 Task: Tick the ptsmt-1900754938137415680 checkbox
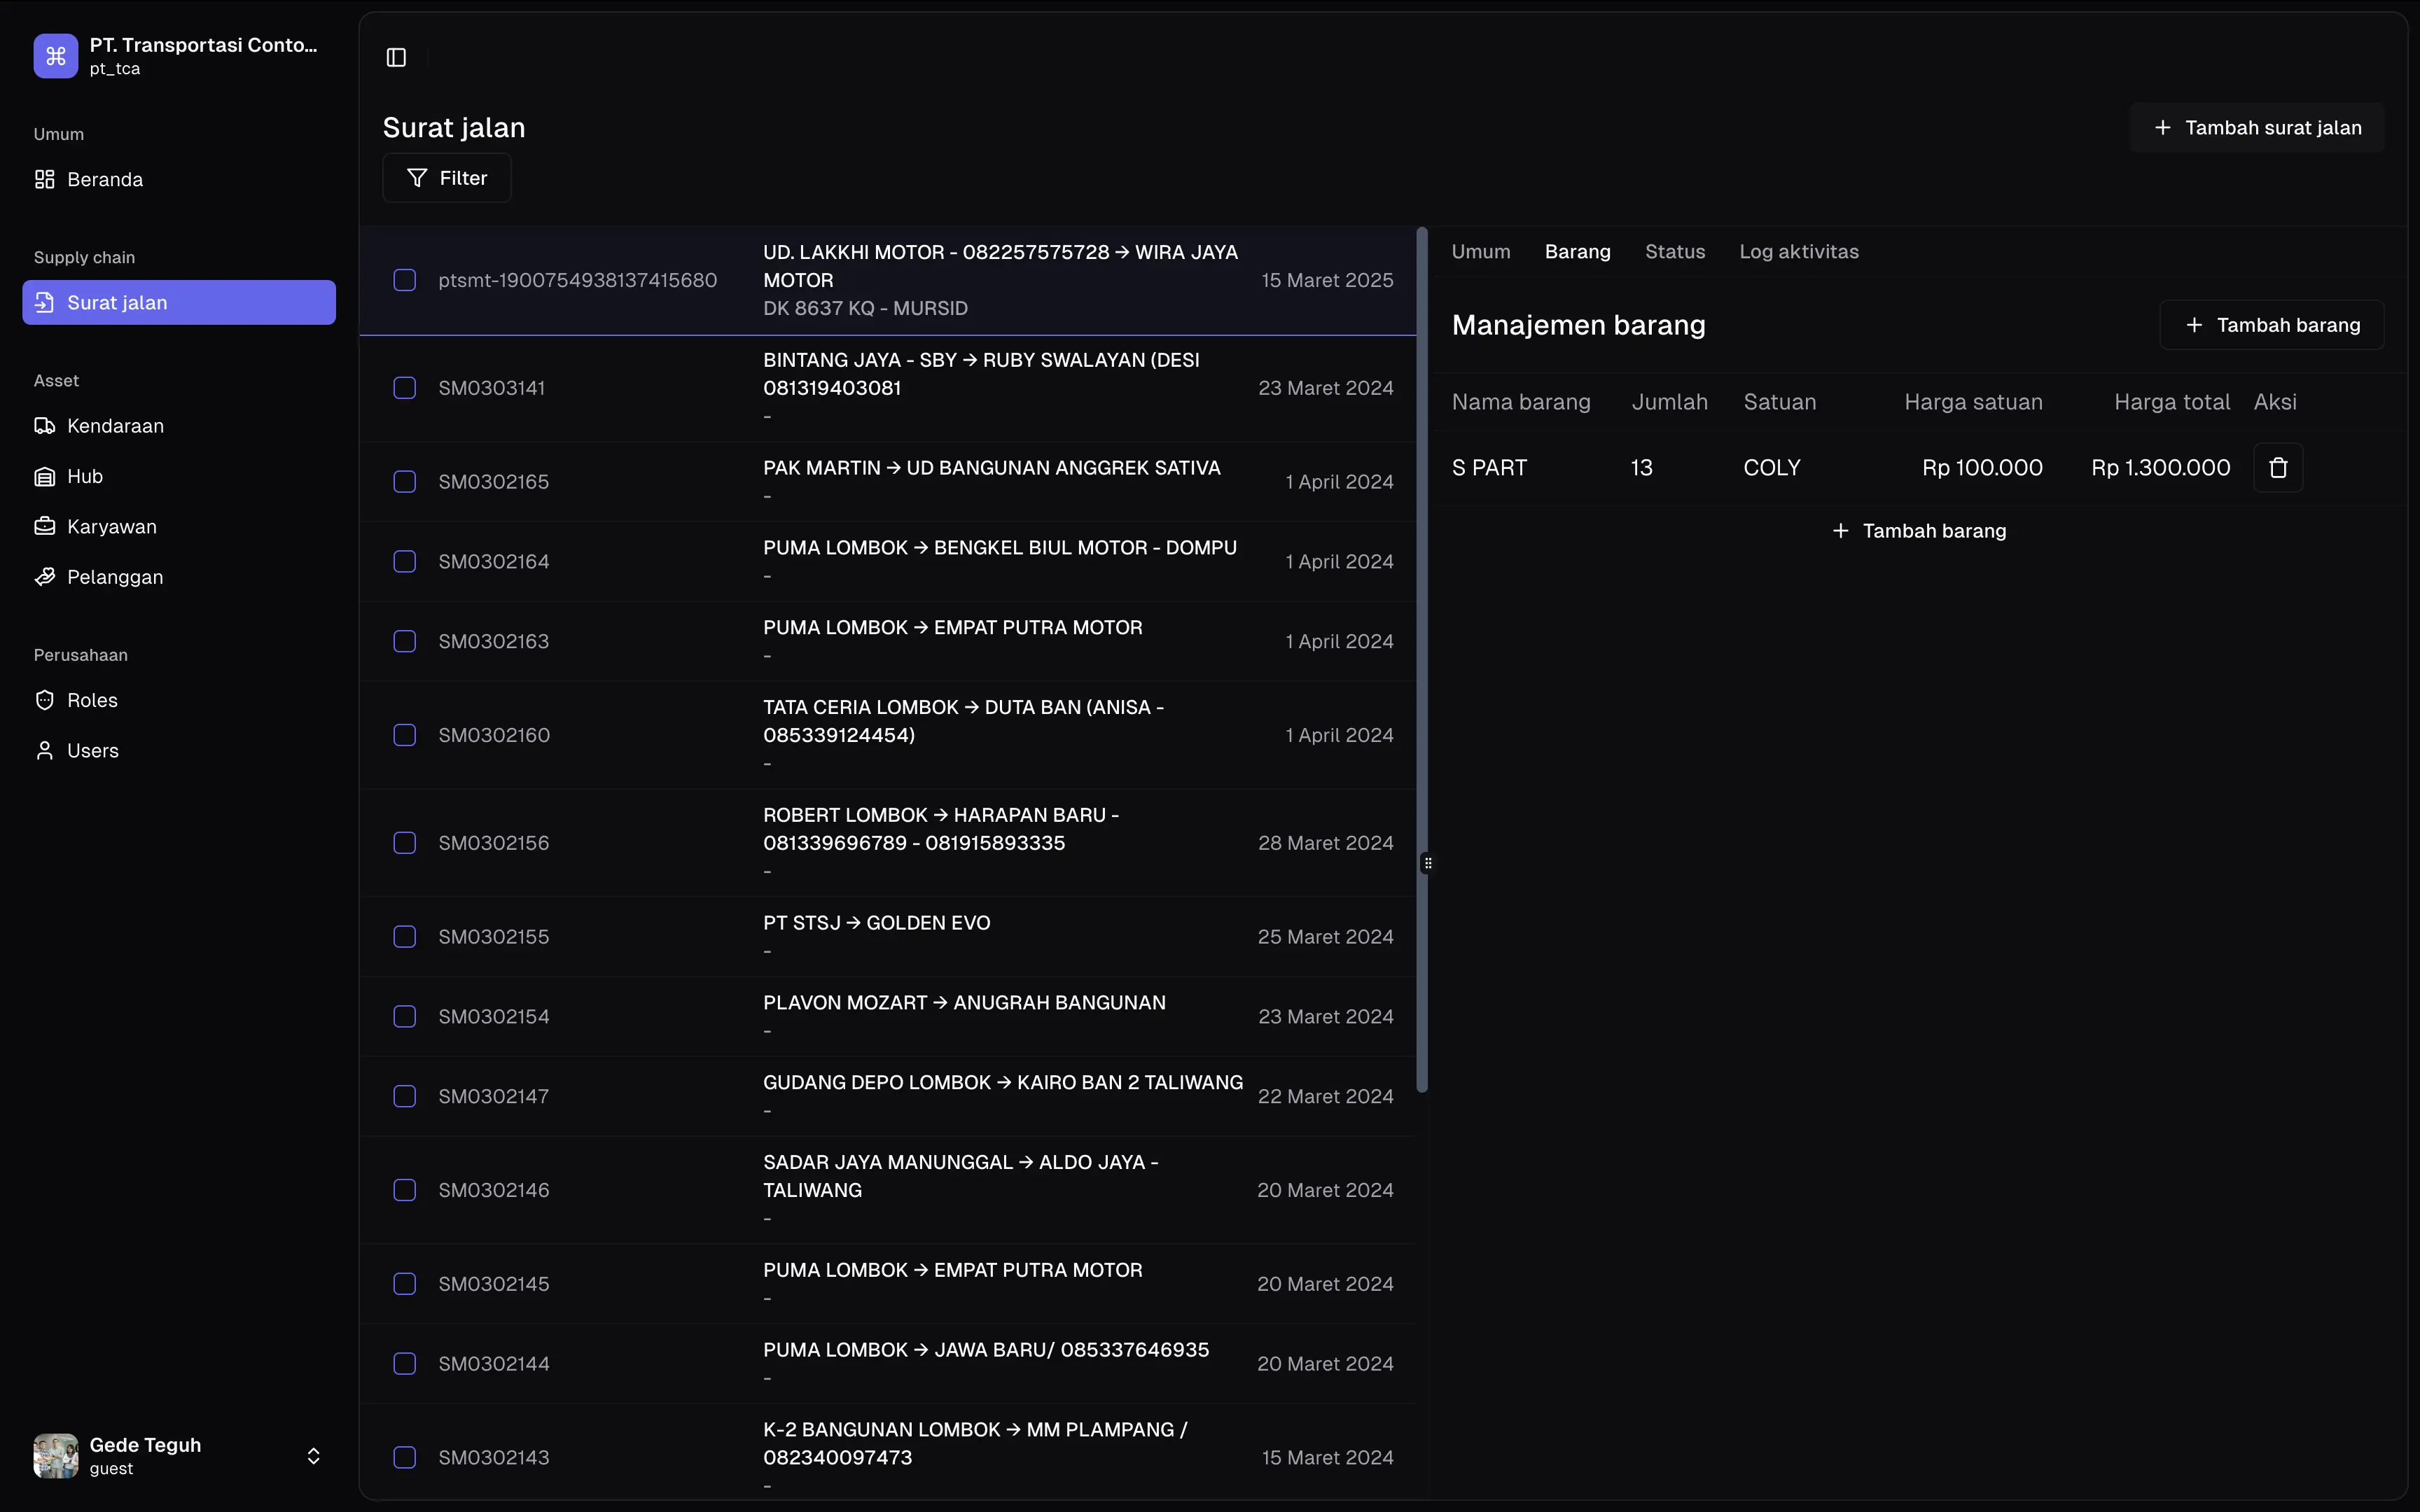pyautogui.click(x=404, y=280)
